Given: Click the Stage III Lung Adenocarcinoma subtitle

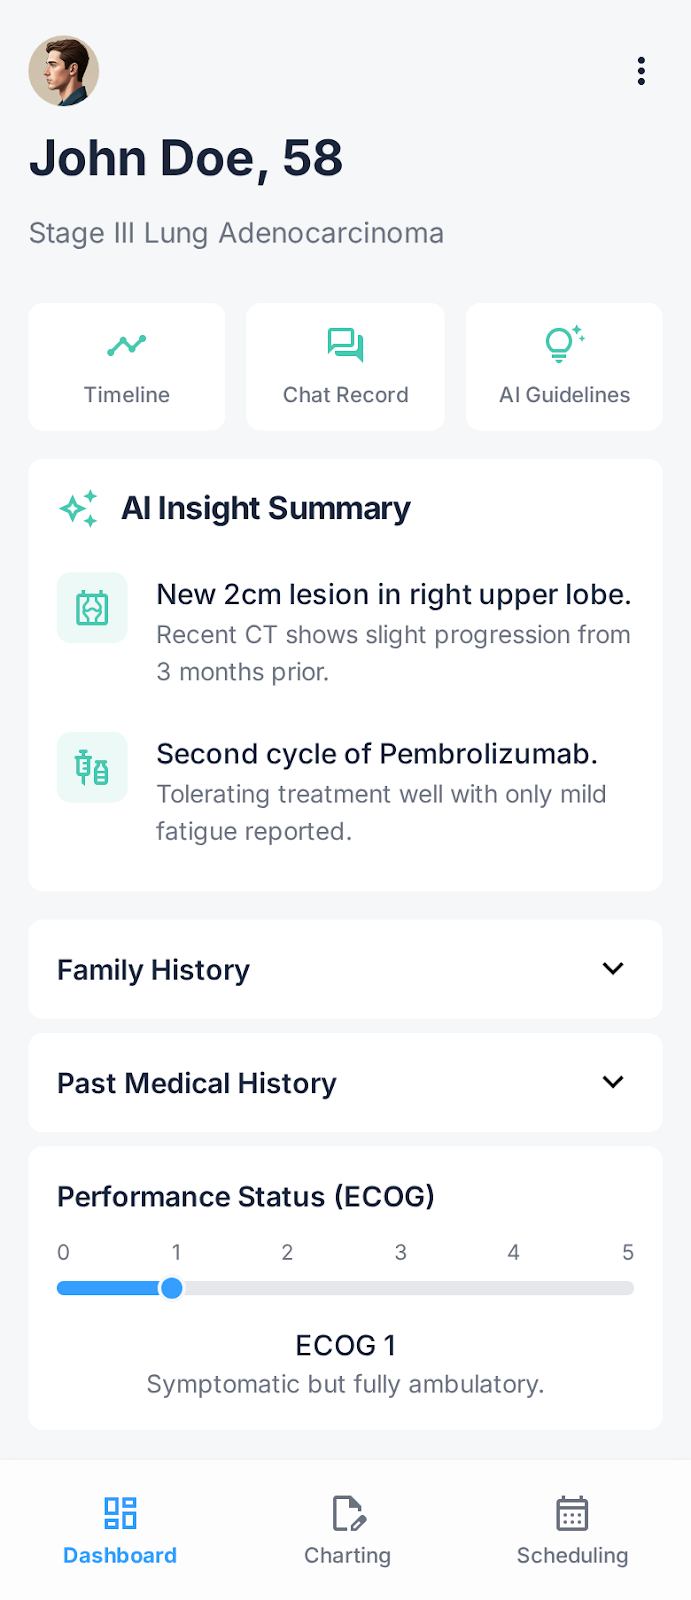Looking at the screenshot, I should [237, 233].
